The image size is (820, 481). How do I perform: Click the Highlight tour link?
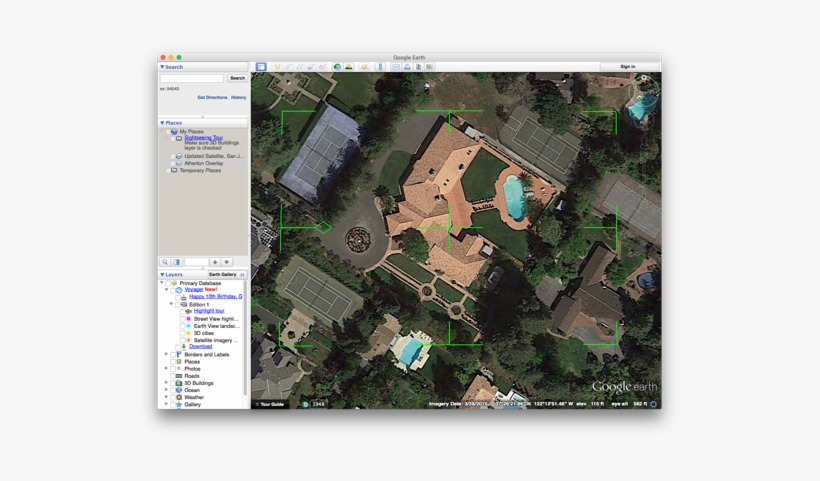[x=209, y=311]
